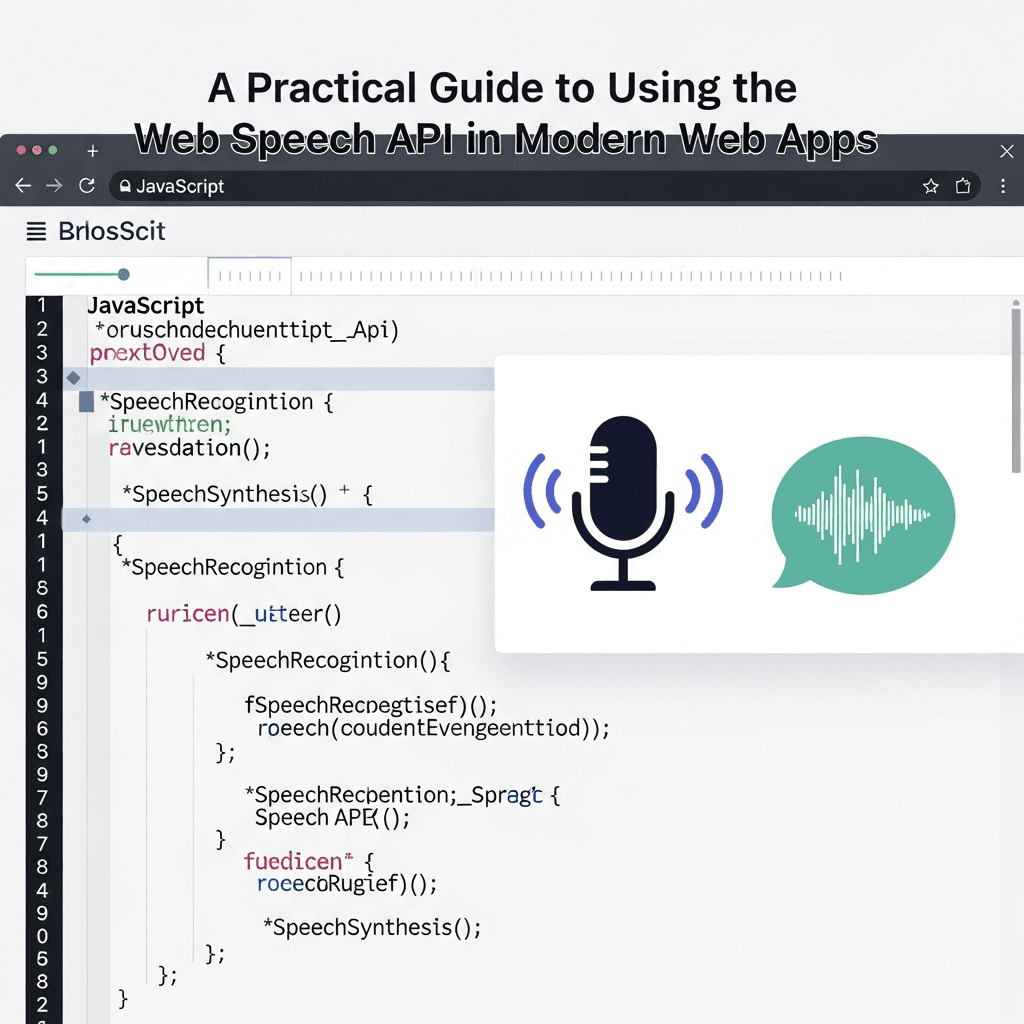
Task: Click the ravesdation(); line
Action: point(189,448)
